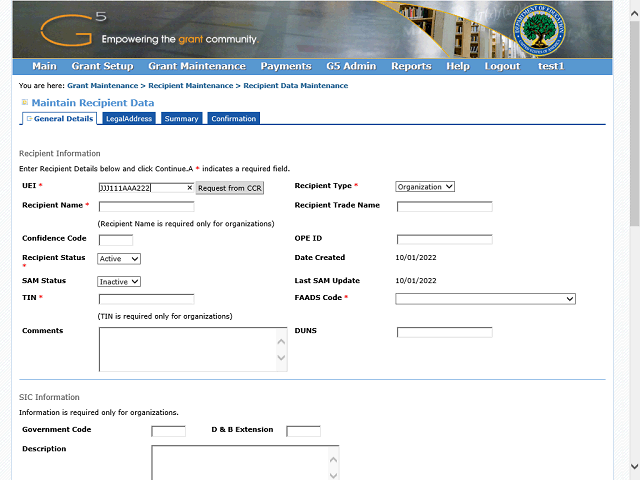Click the Recipient Information section heading
Image resolution: width=640 pixels, height=480 pixels.
[x=60, y=153]
